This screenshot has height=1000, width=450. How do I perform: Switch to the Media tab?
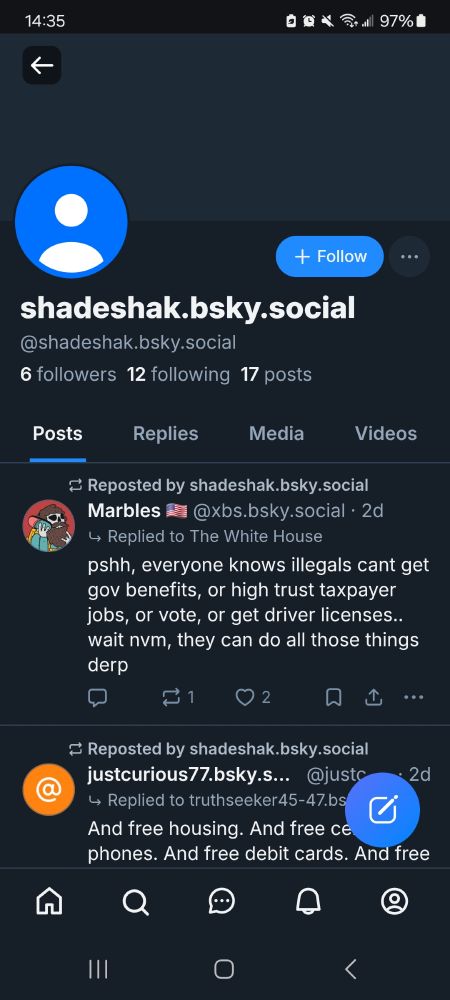[276, 434]
